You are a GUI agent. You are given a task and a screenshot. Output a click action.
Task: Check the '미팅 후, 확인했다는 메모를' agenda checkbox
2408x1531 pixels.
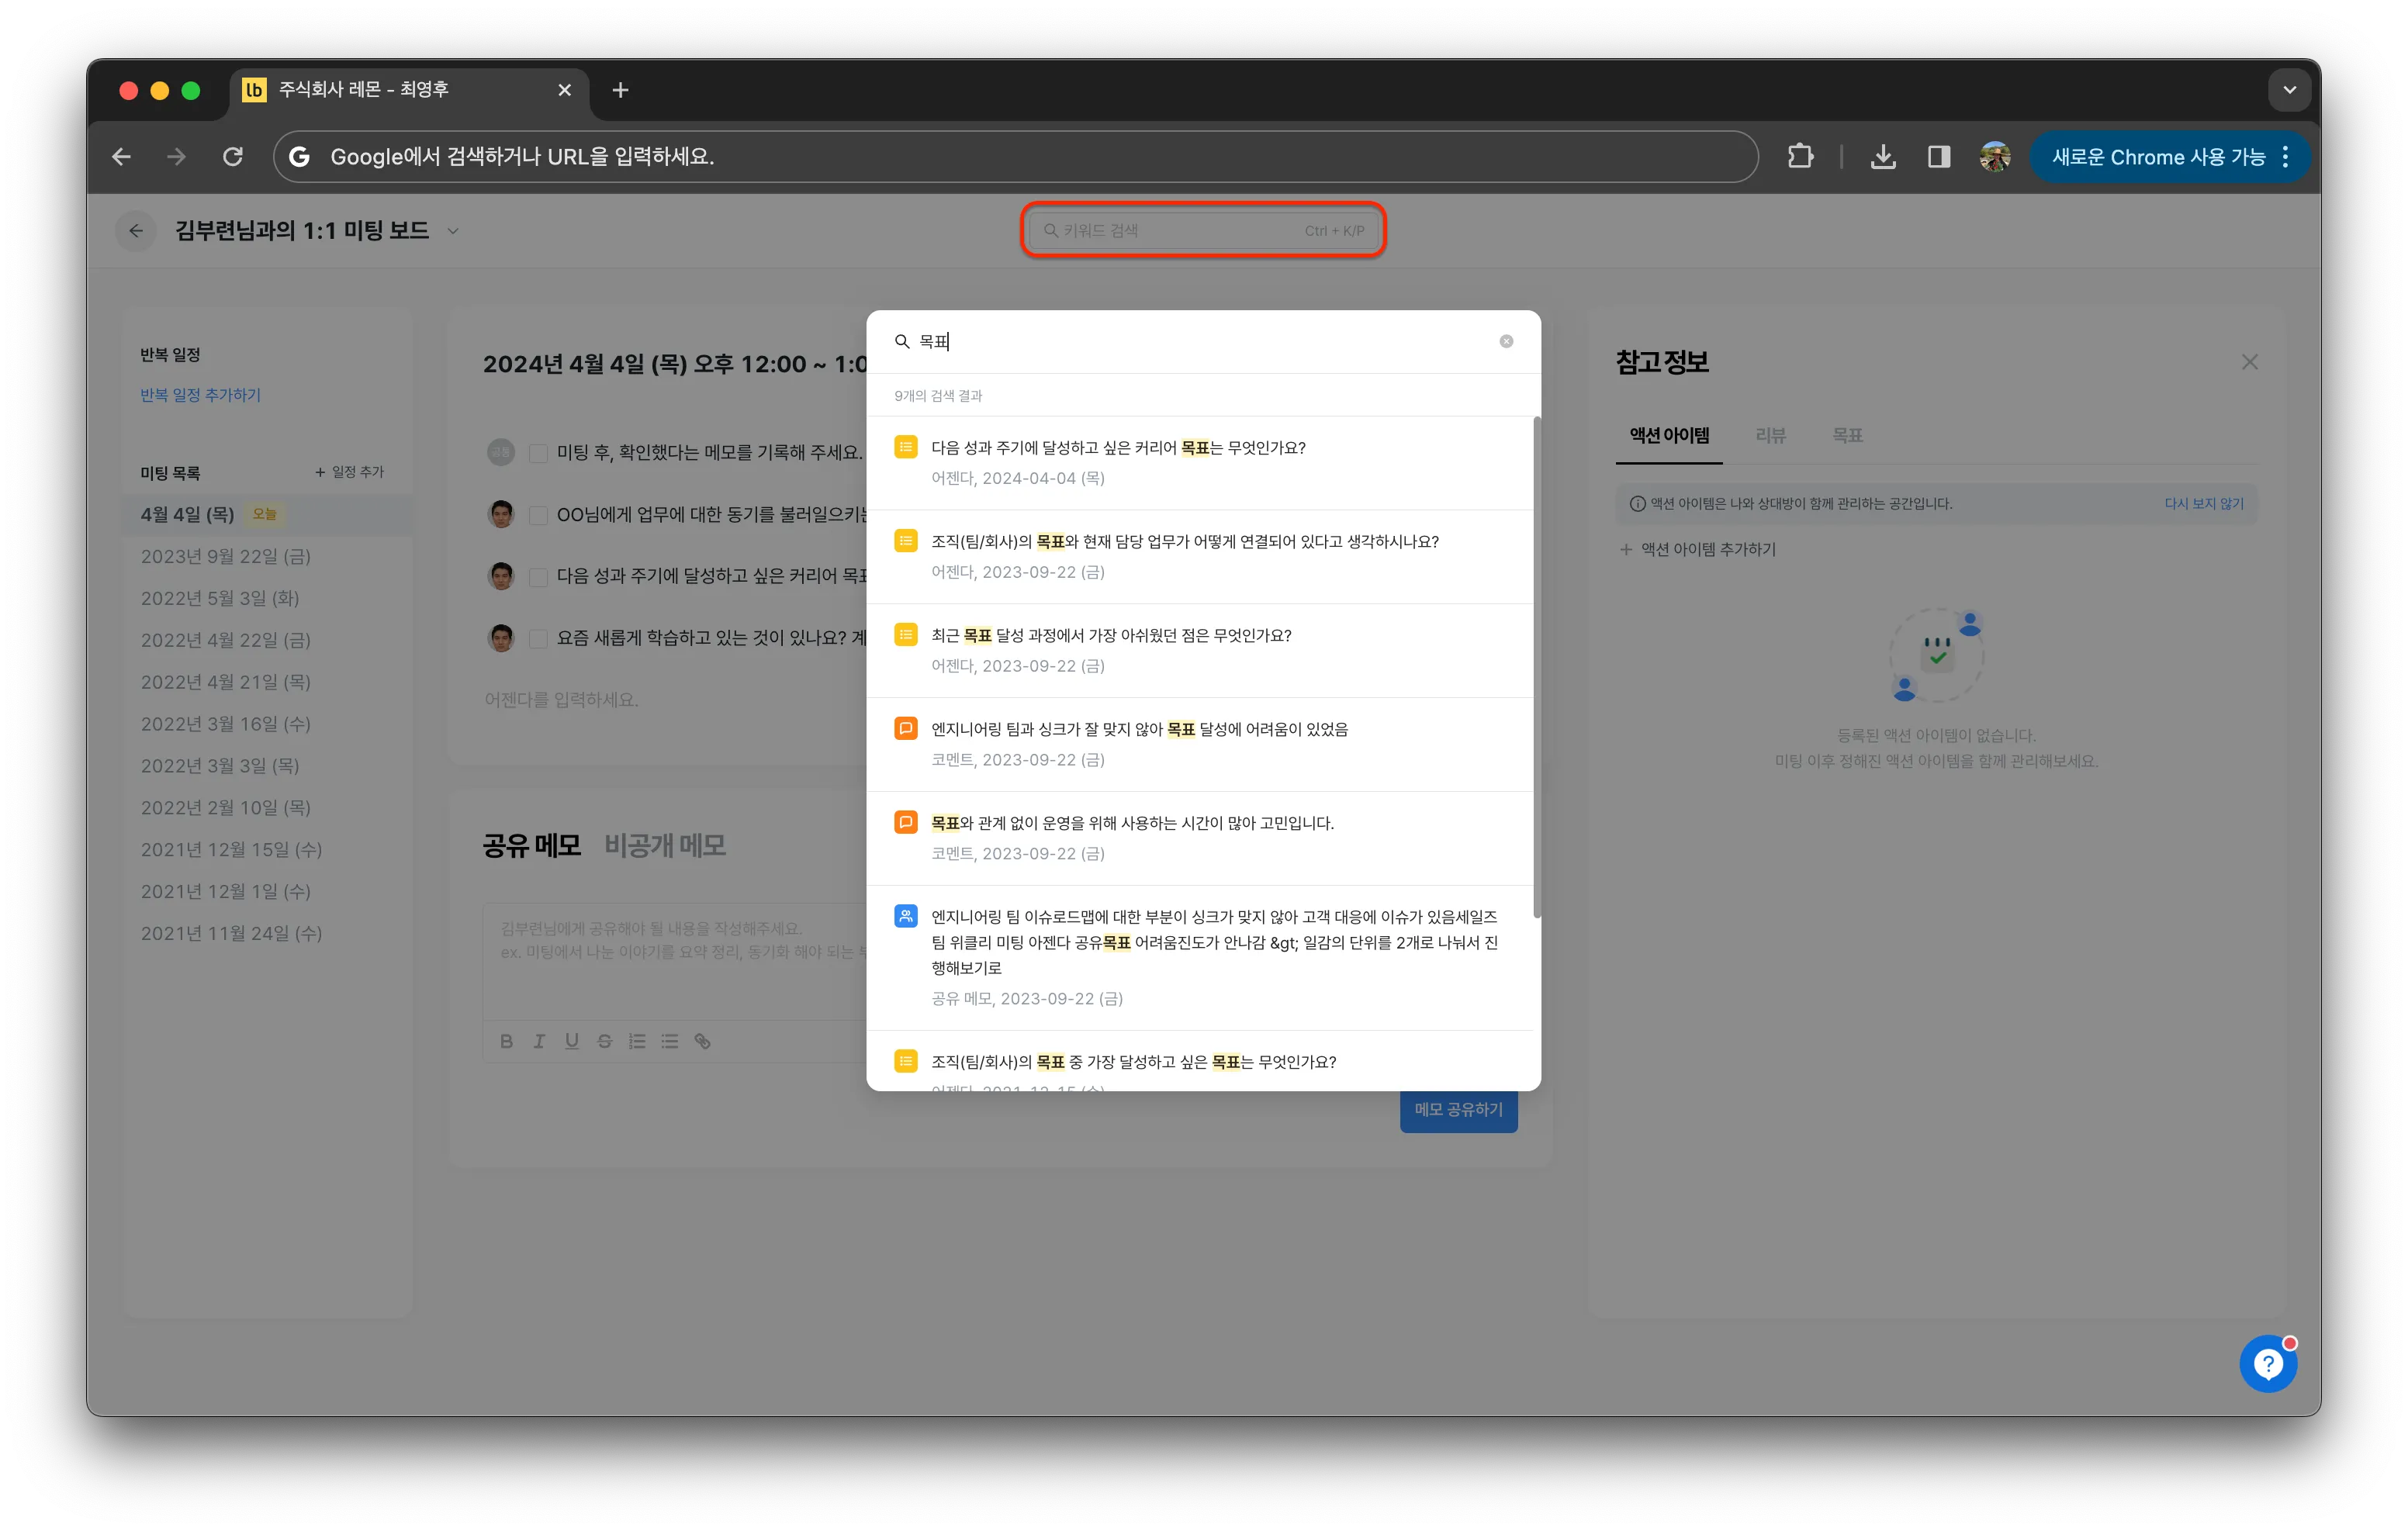538,453
